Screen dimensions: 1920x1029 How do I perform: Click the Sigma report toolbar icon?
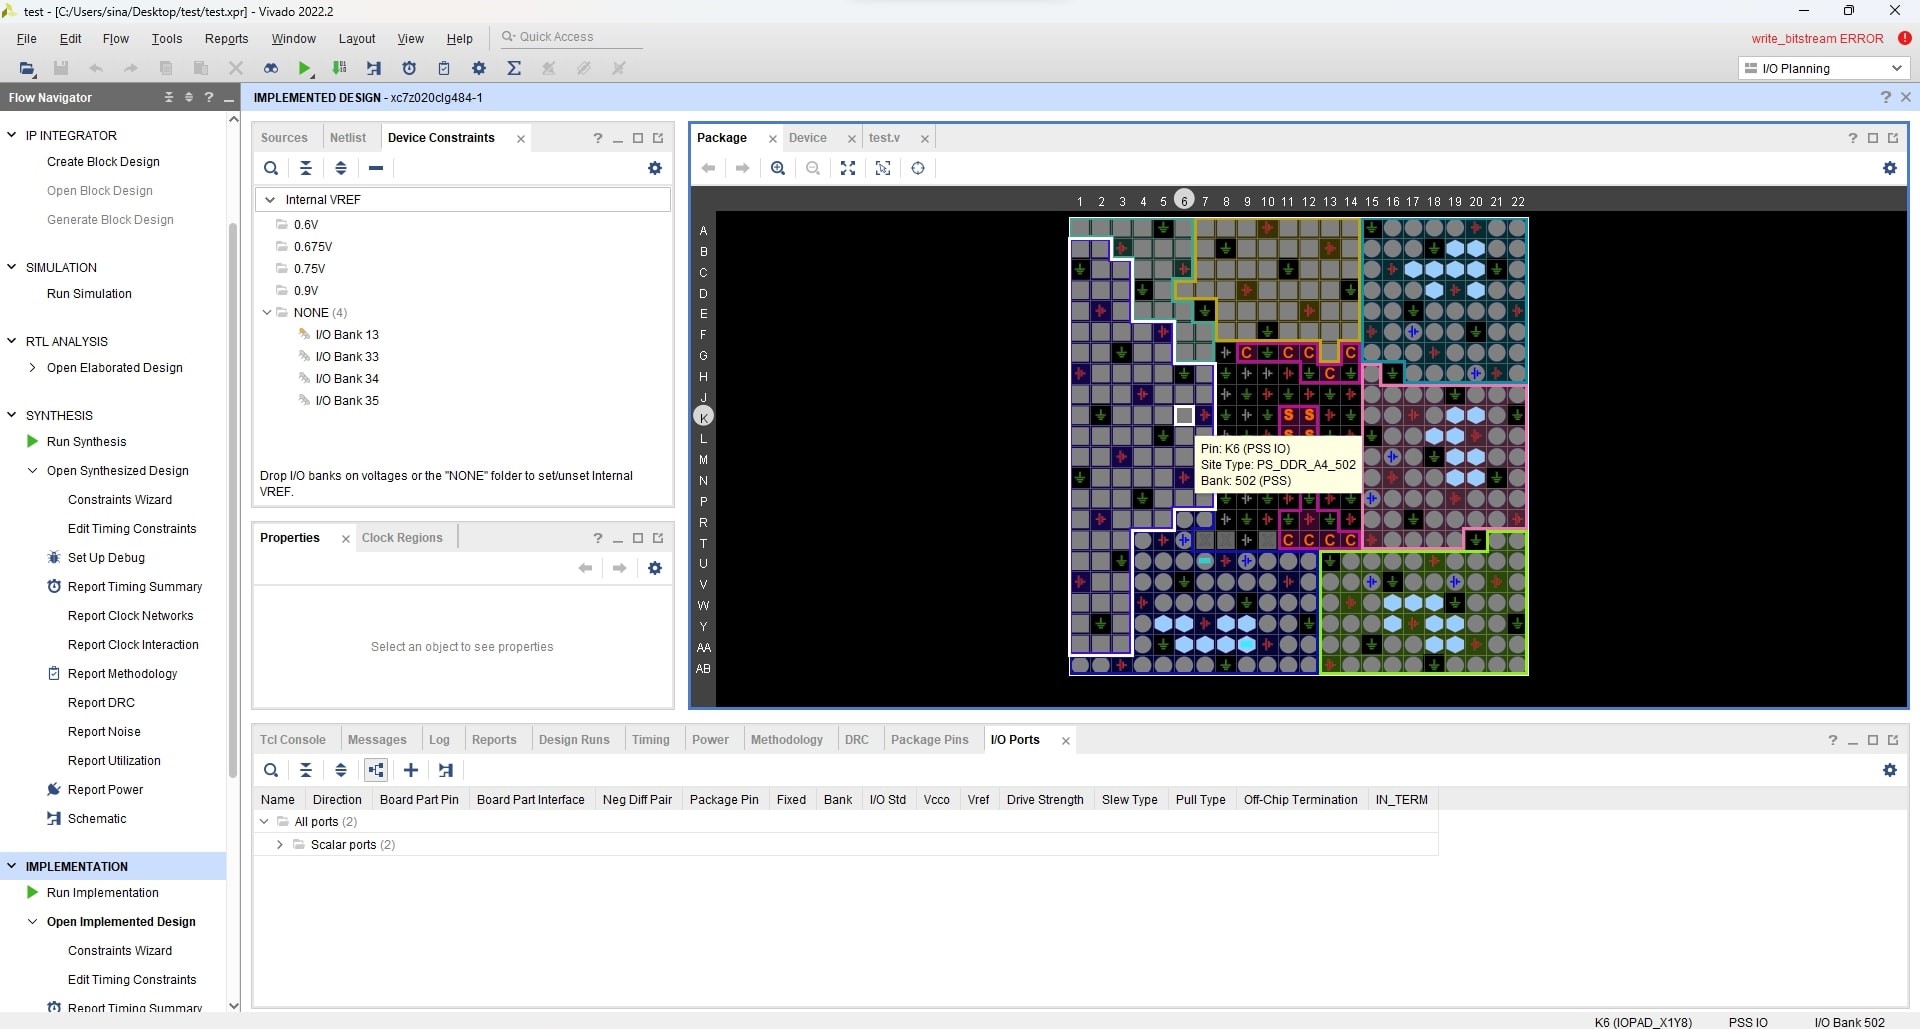click(514, 68)
